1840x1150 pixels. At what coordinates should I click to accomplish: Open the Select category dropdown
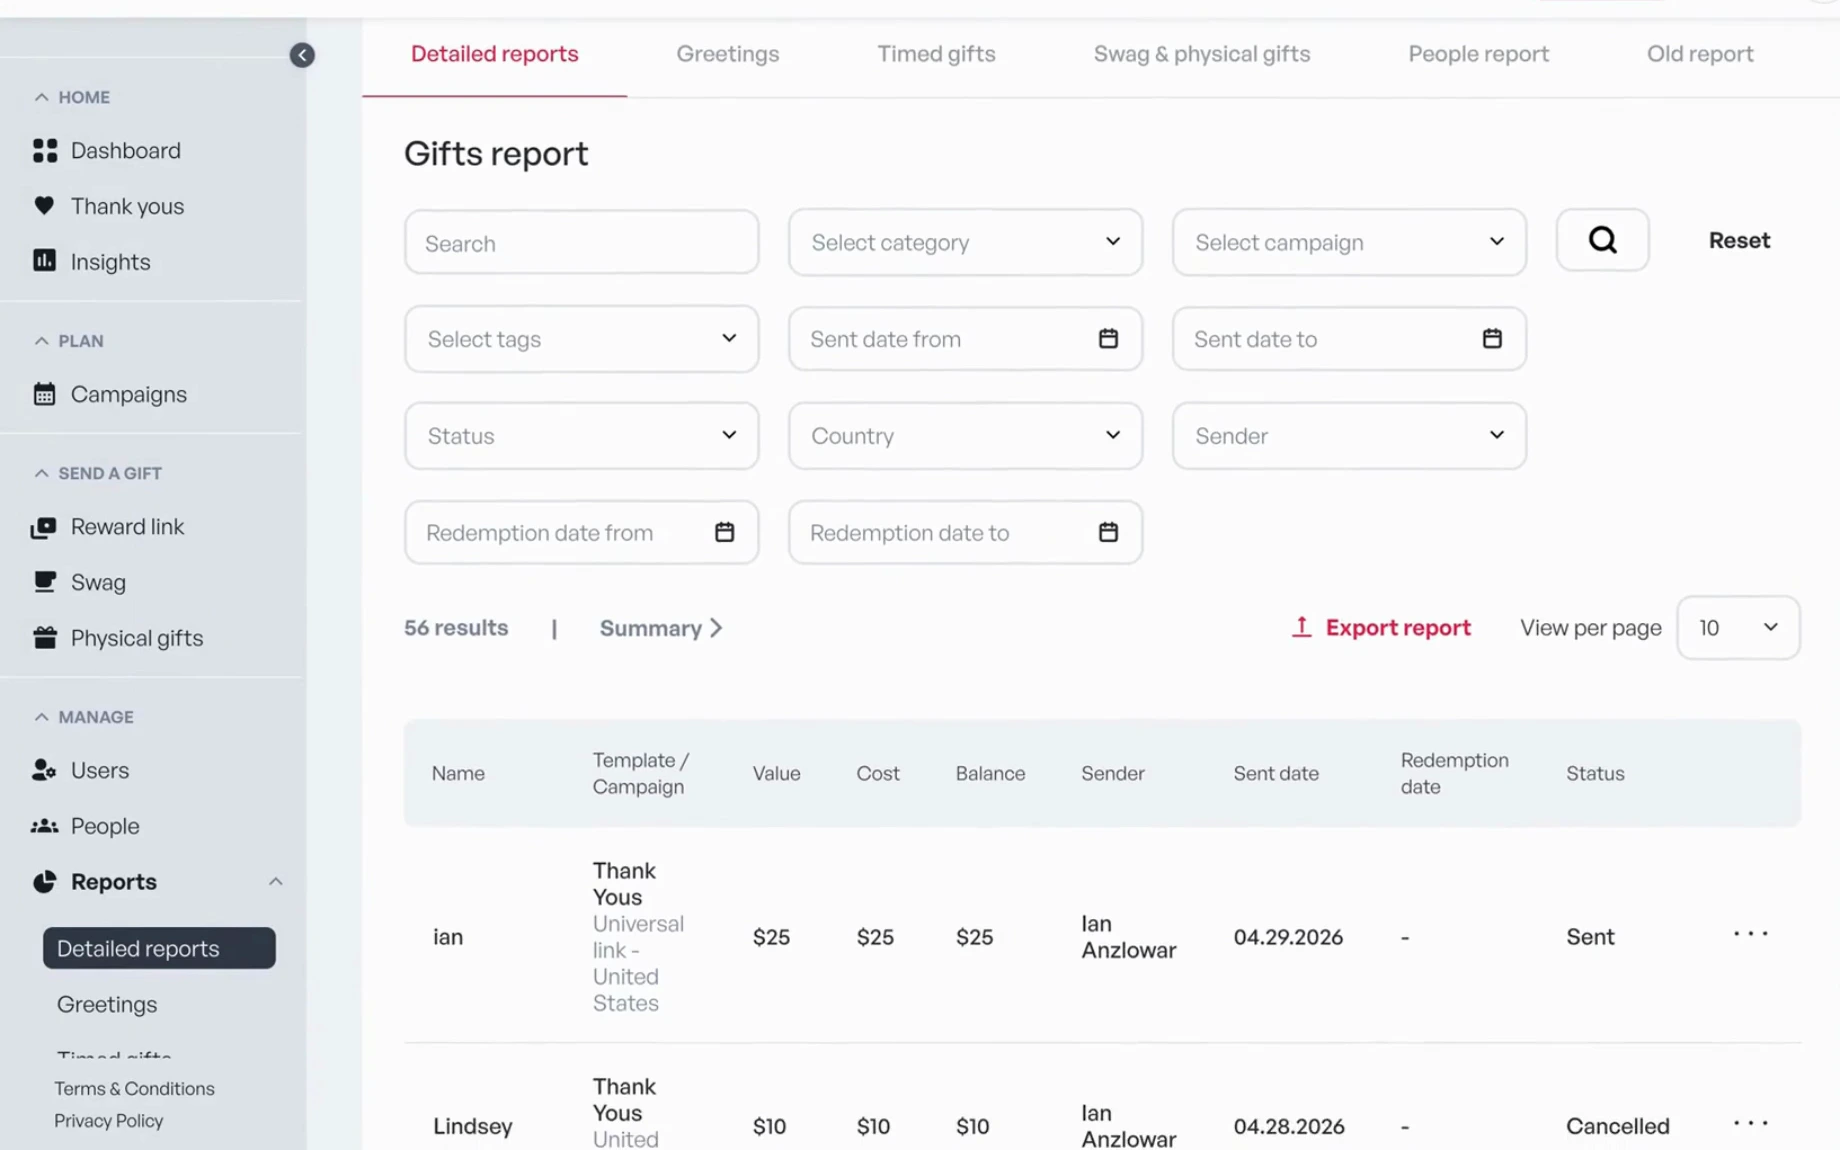click(x=965, y=242)
